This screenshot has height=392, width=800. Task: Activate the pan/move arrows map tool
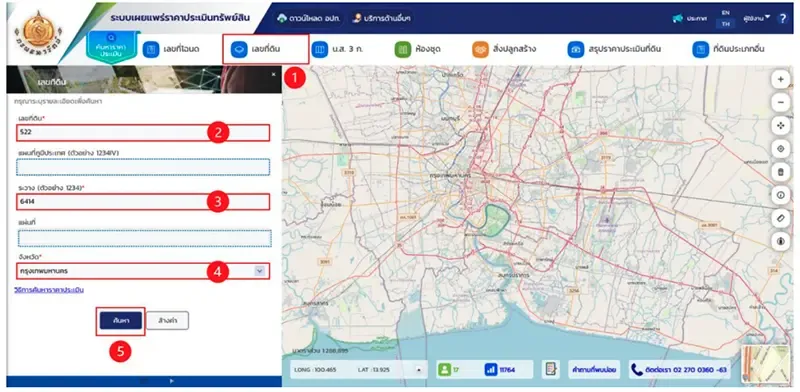tap(780, 126)
